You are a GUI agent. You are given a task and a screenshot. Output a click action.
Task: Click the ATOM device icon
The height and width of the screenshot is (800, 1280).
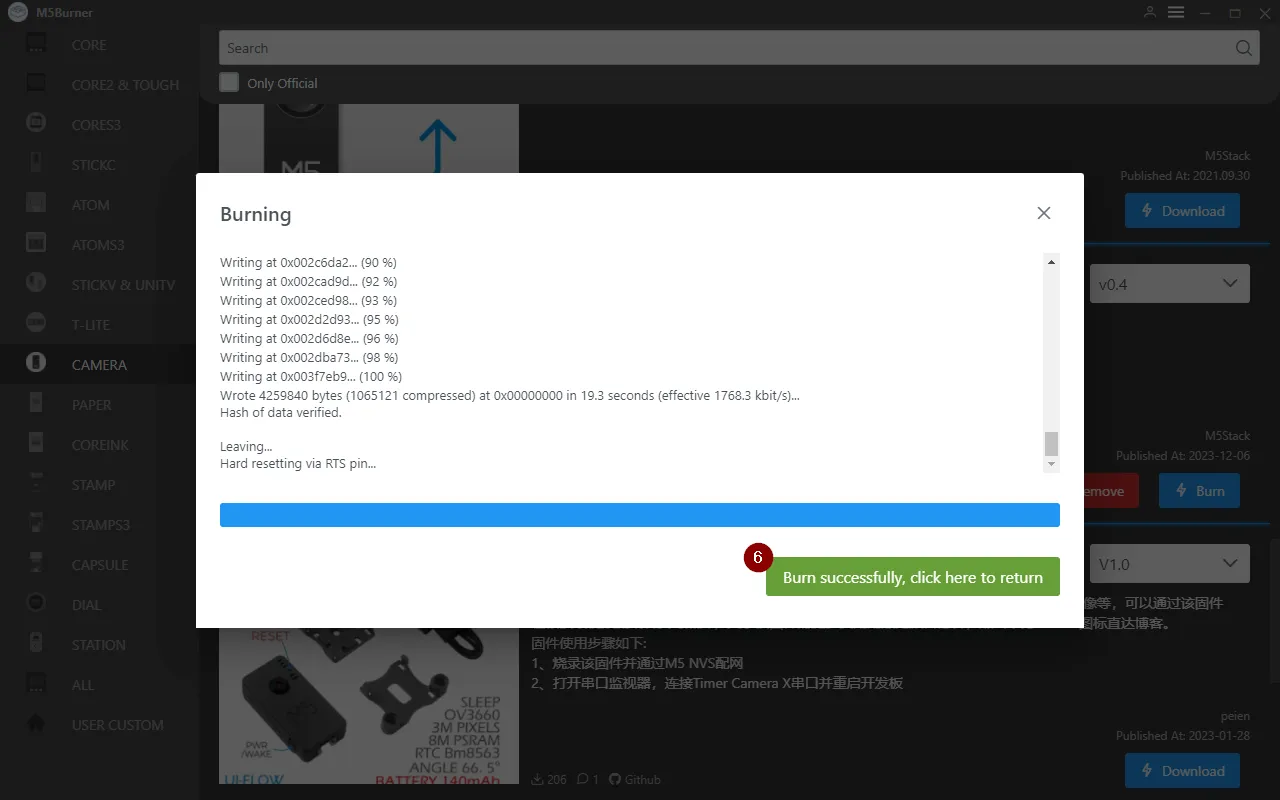(36, 205)
